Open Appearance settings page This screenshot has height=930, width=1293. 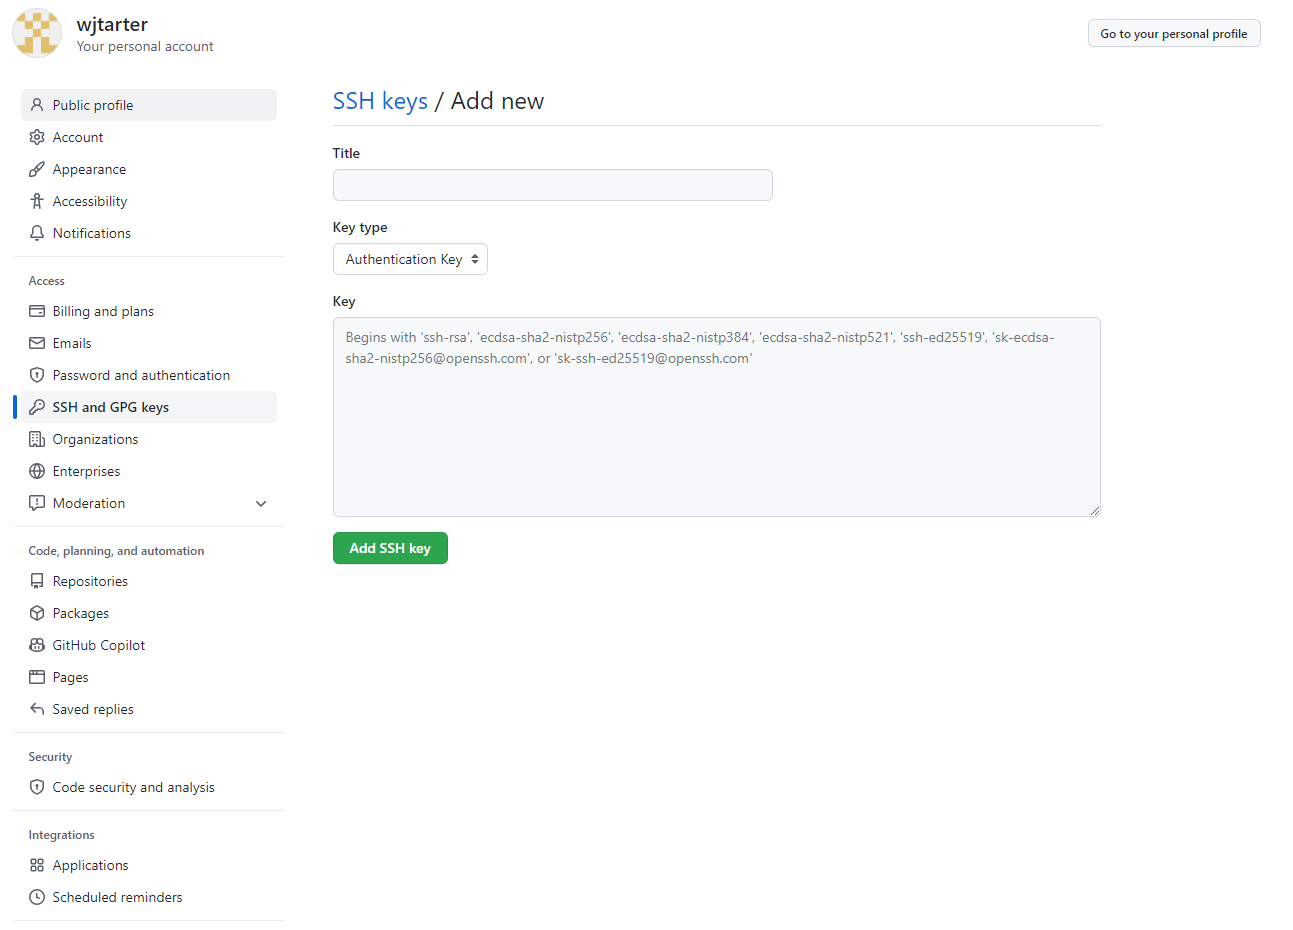149,169
